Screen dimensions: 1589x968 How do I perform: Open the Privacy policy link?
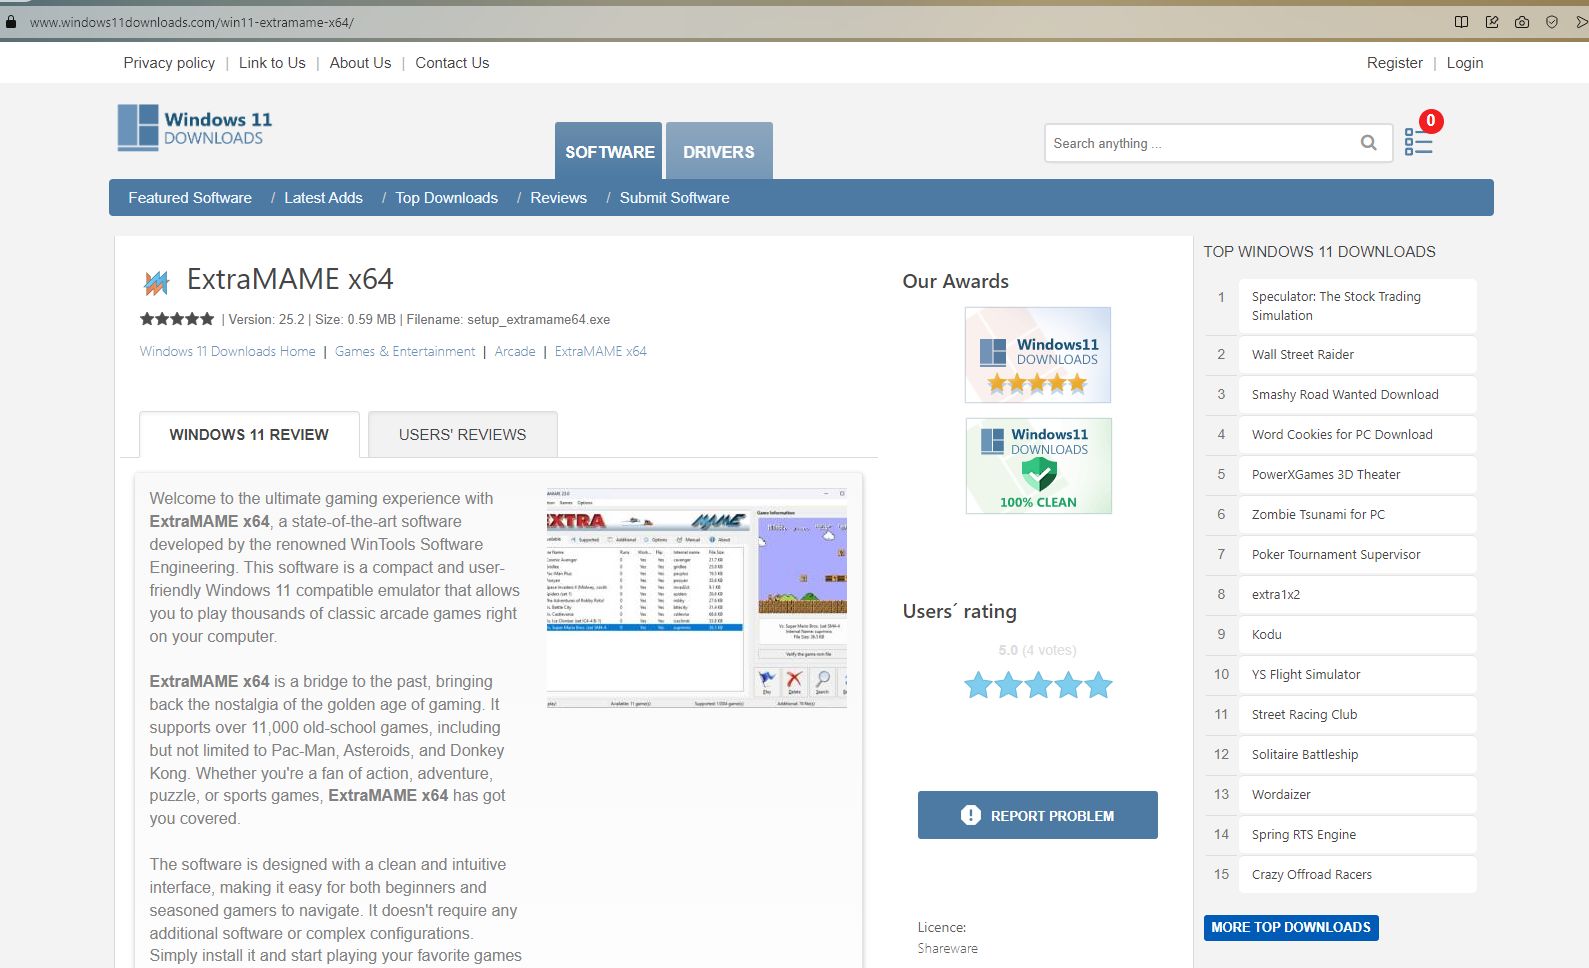(x=169, y=63)
